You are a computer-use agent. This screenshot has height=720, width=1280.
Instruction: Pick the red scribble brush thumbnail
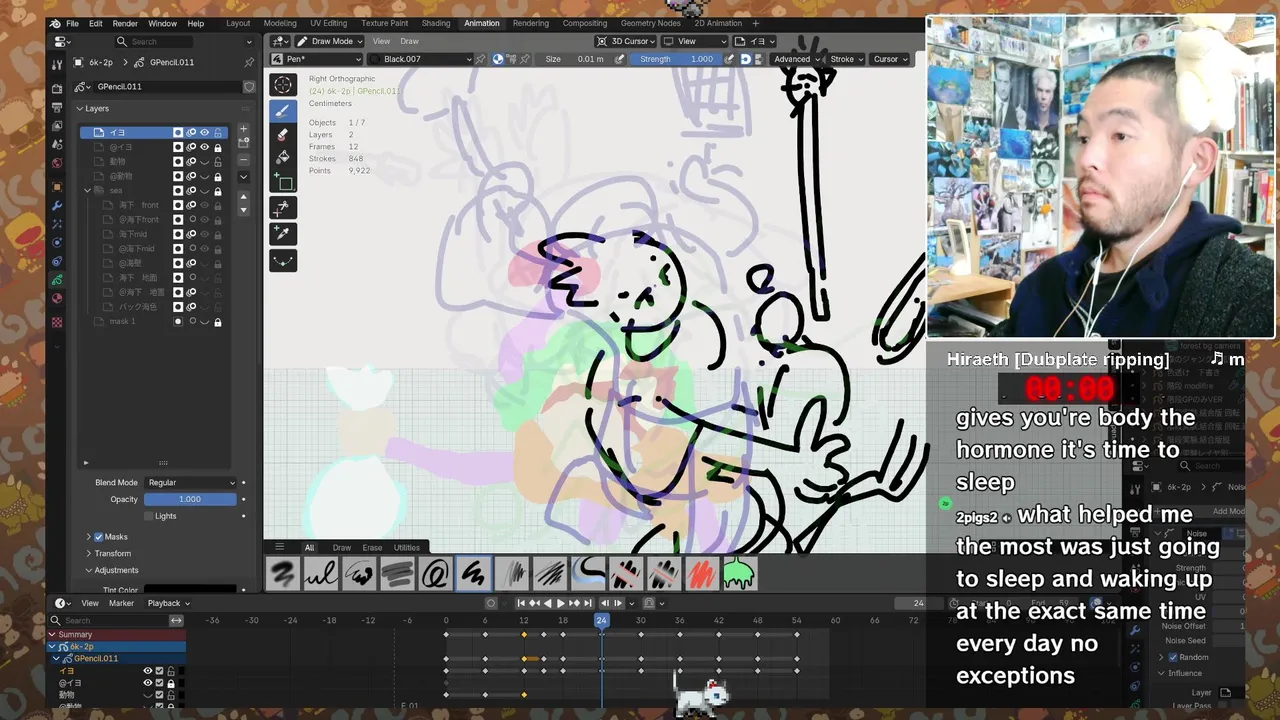click(701, 573)
